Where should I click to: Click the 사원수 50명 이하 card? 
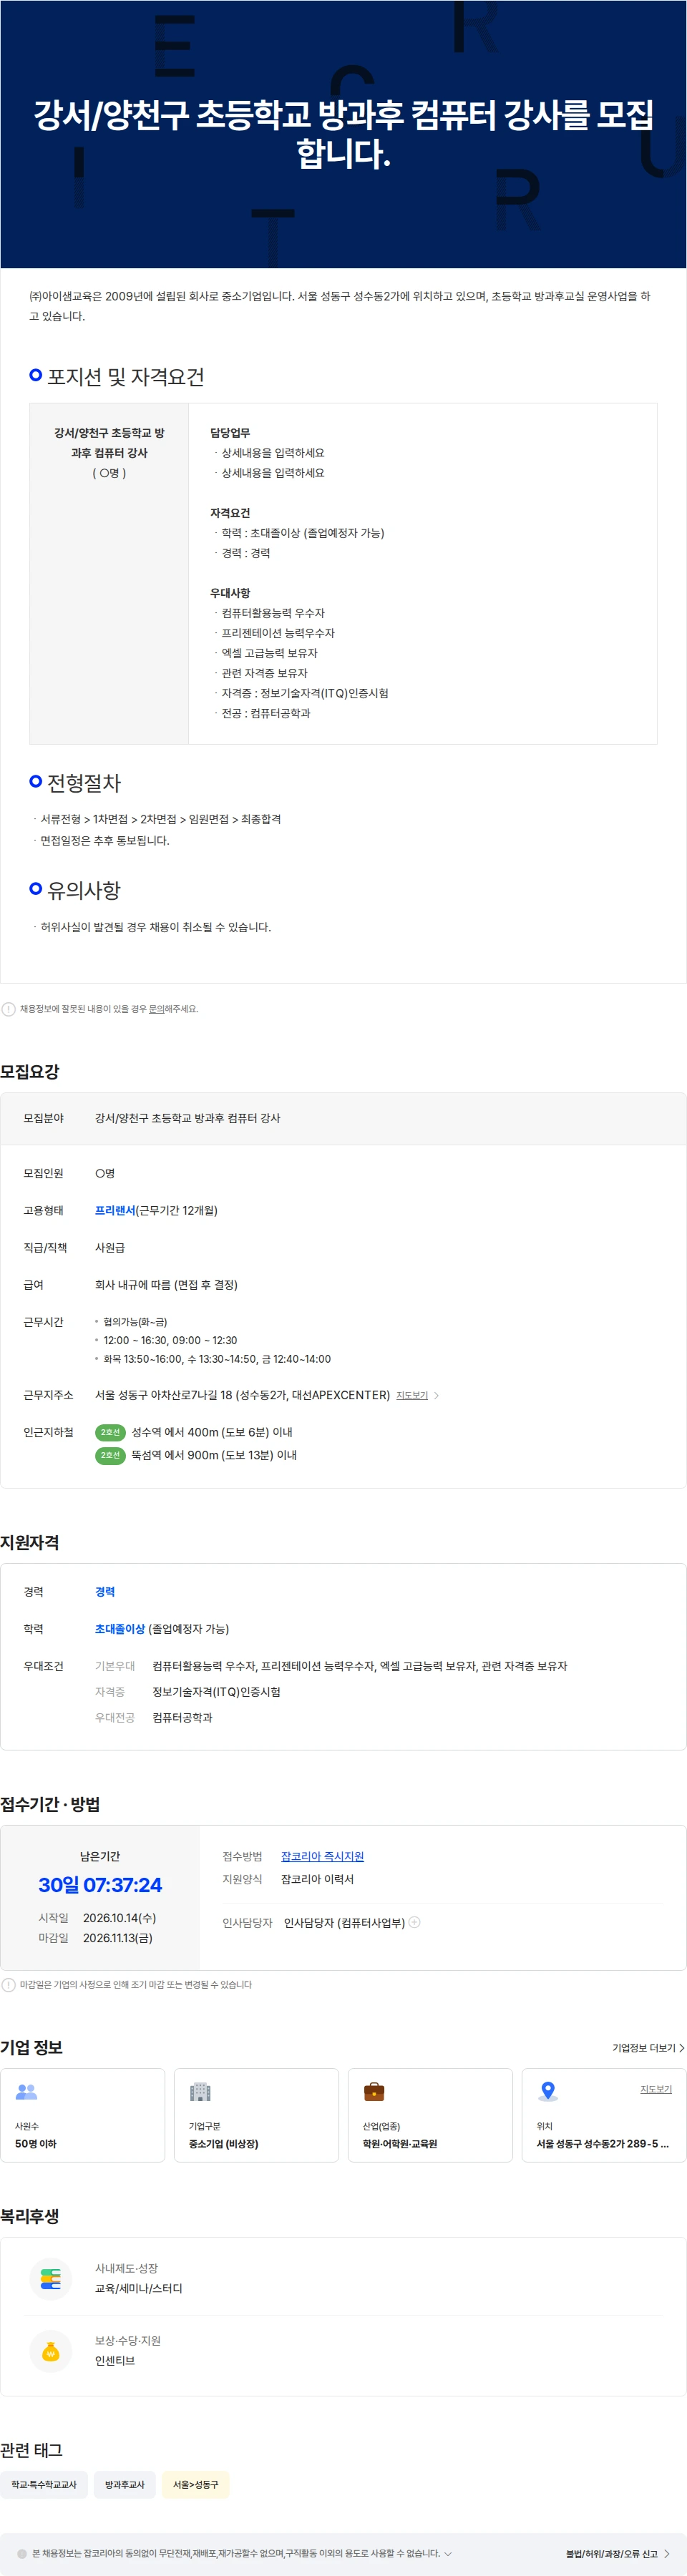(x=83, y=2115)
